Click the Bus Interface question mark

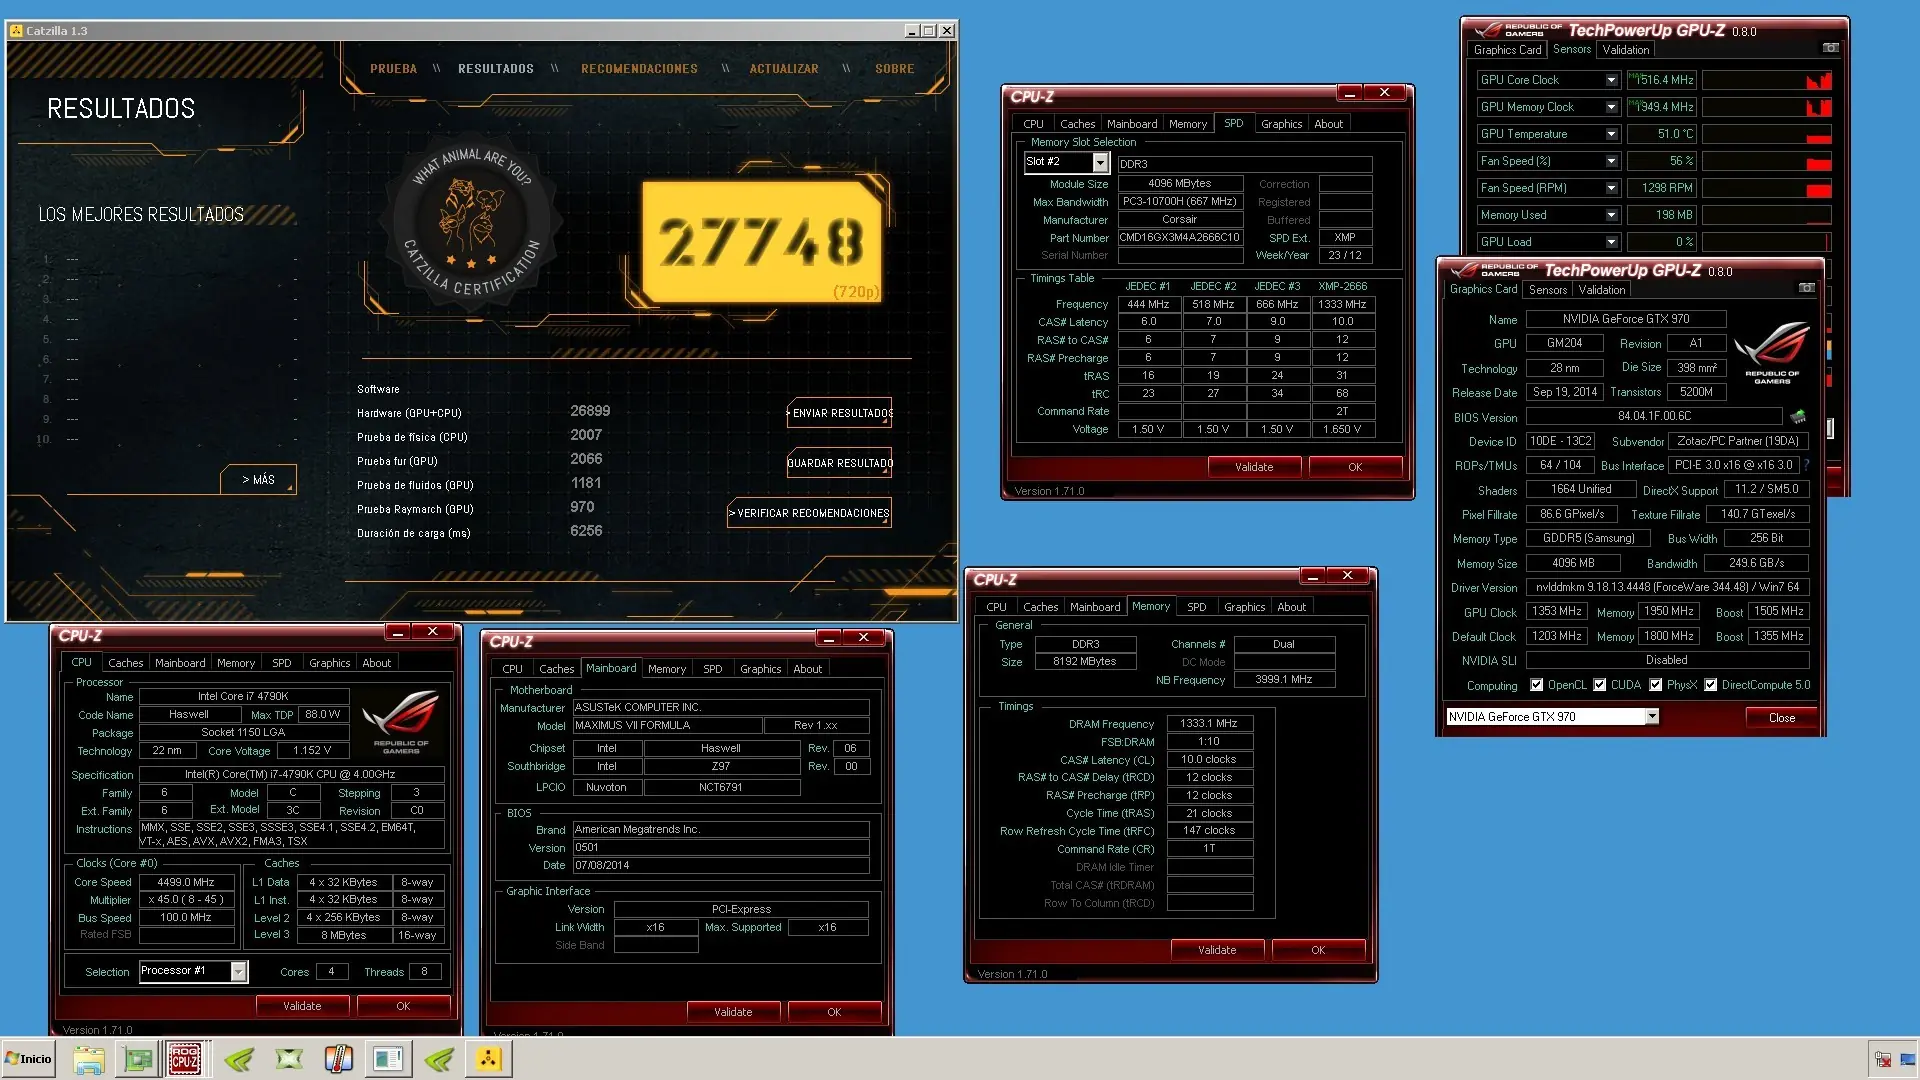coord(1806,465)
